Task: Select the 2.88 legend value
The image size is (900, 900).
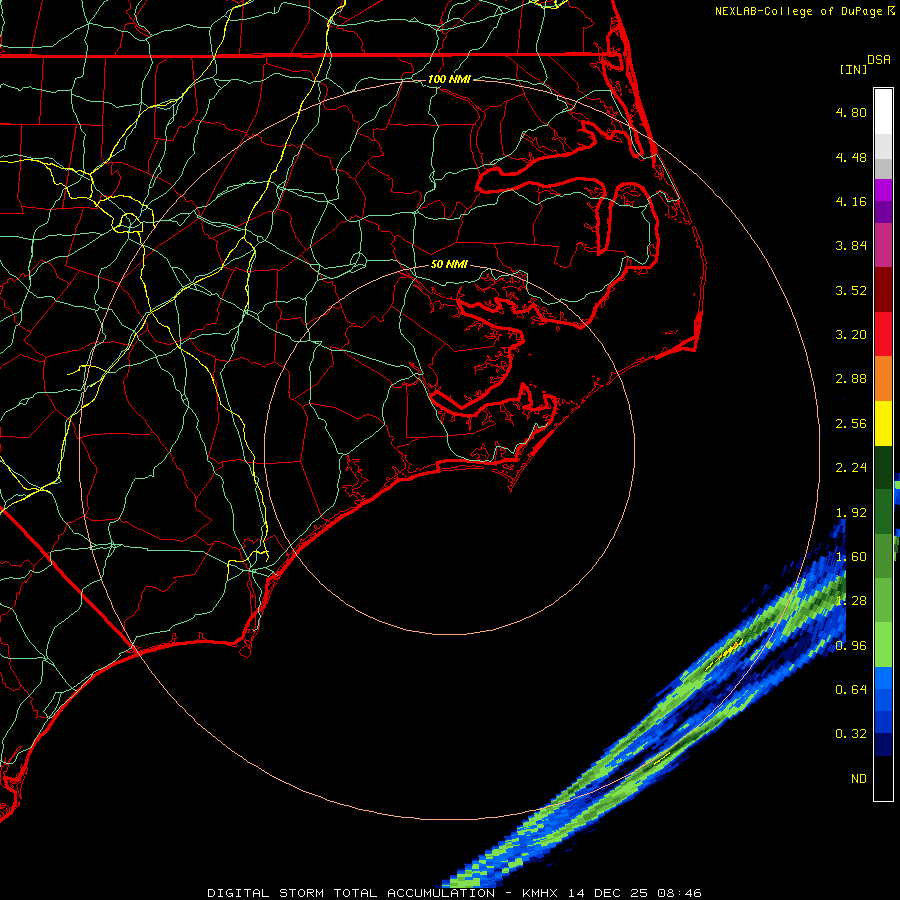Action: (851, 378)
